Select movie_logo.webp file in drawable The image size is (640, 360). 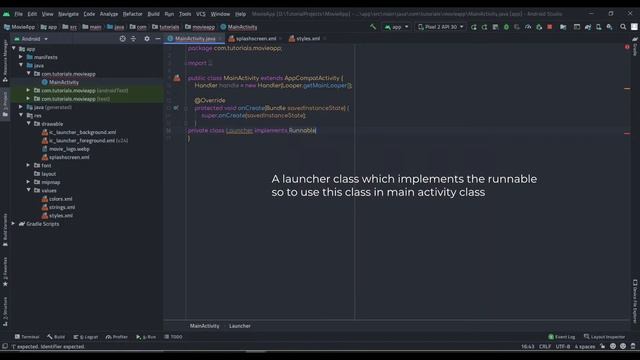click(x=69, y=149)
